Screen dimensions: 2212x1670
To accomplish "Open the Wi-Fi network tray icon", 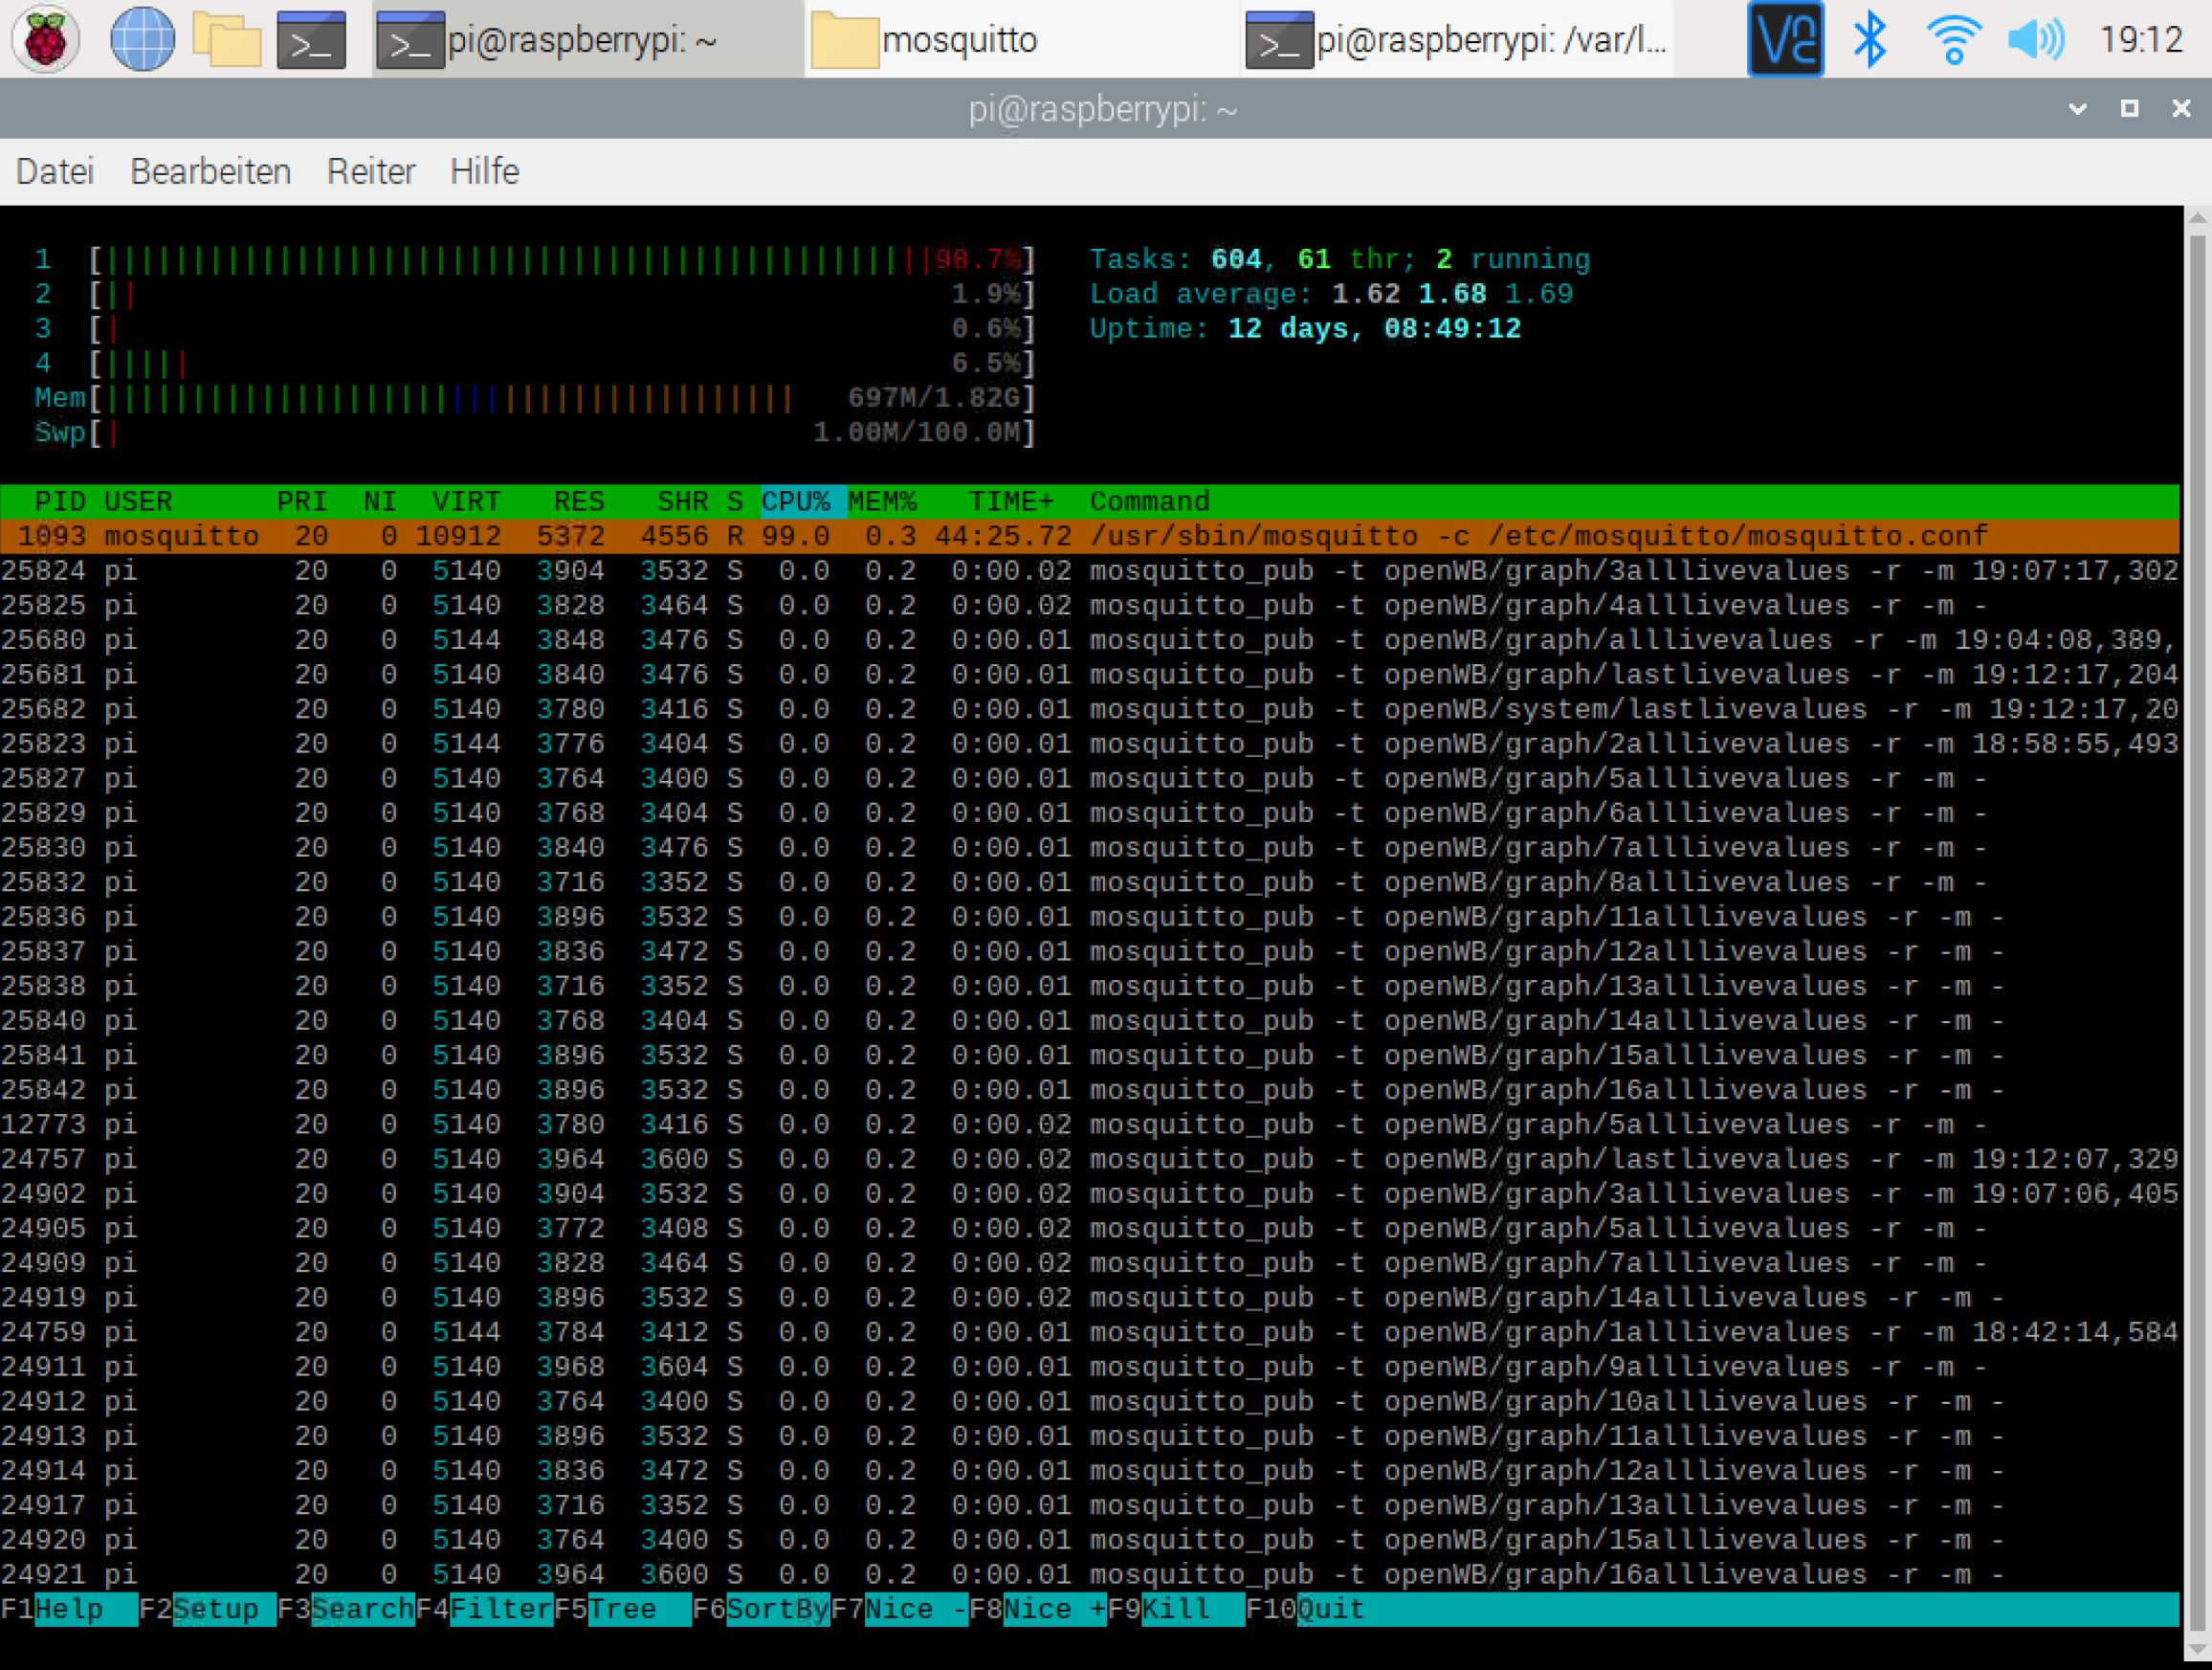I will [x=1953, y=39].
